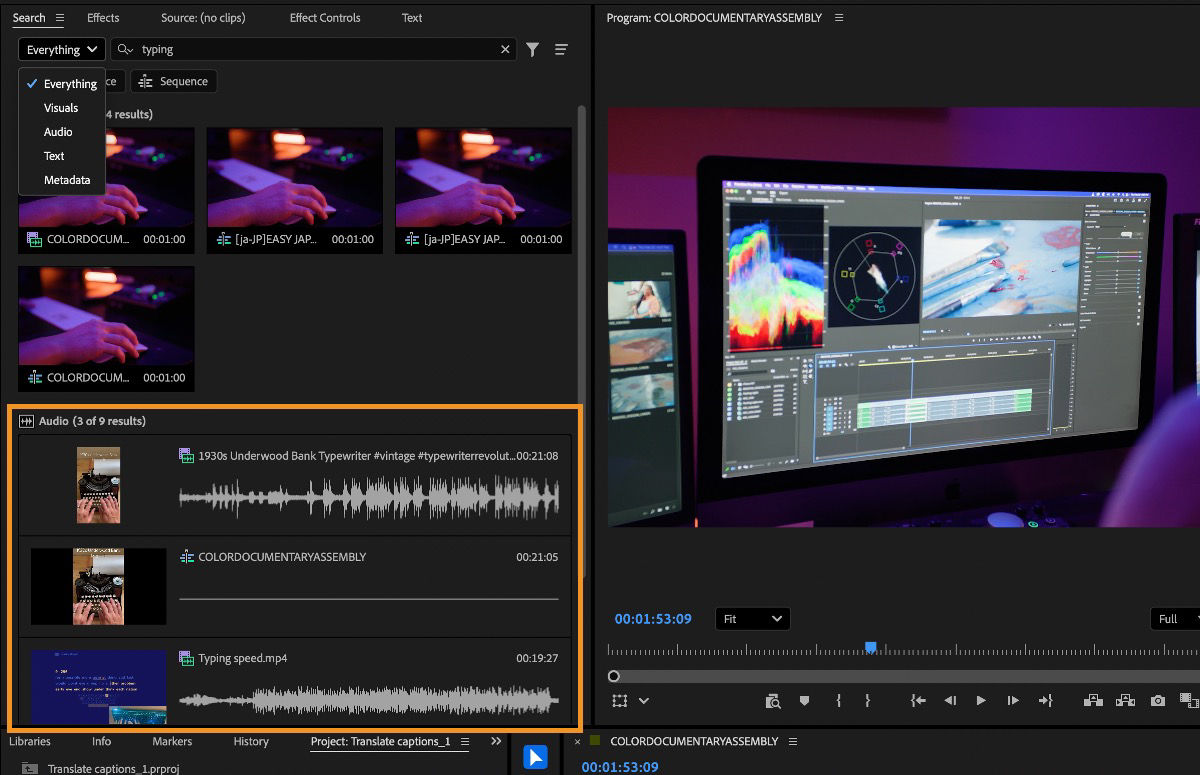1200x775 pixels.
Task: Open the Fit zoom level dropdown
Action: (752, 618)
